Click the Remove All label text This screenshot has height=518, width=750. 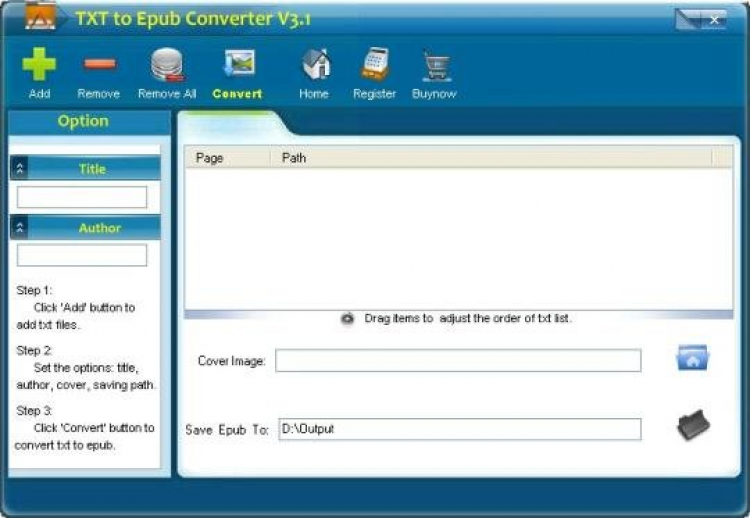(167, 94)
